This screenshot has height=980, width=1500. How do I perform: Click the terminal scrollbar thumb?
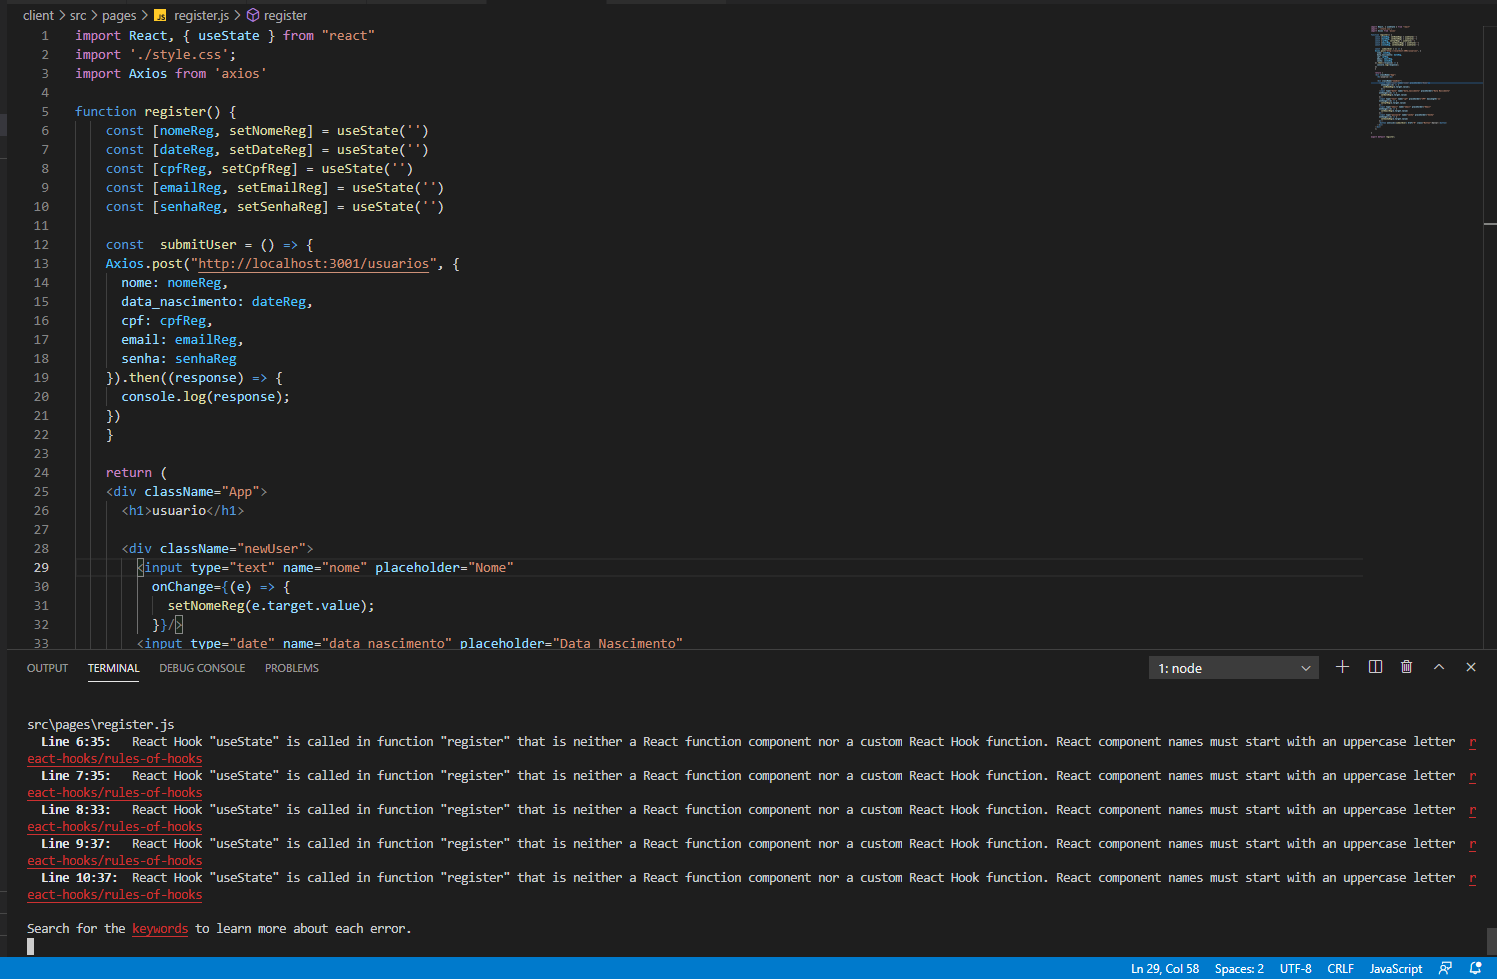[1491, 940]
